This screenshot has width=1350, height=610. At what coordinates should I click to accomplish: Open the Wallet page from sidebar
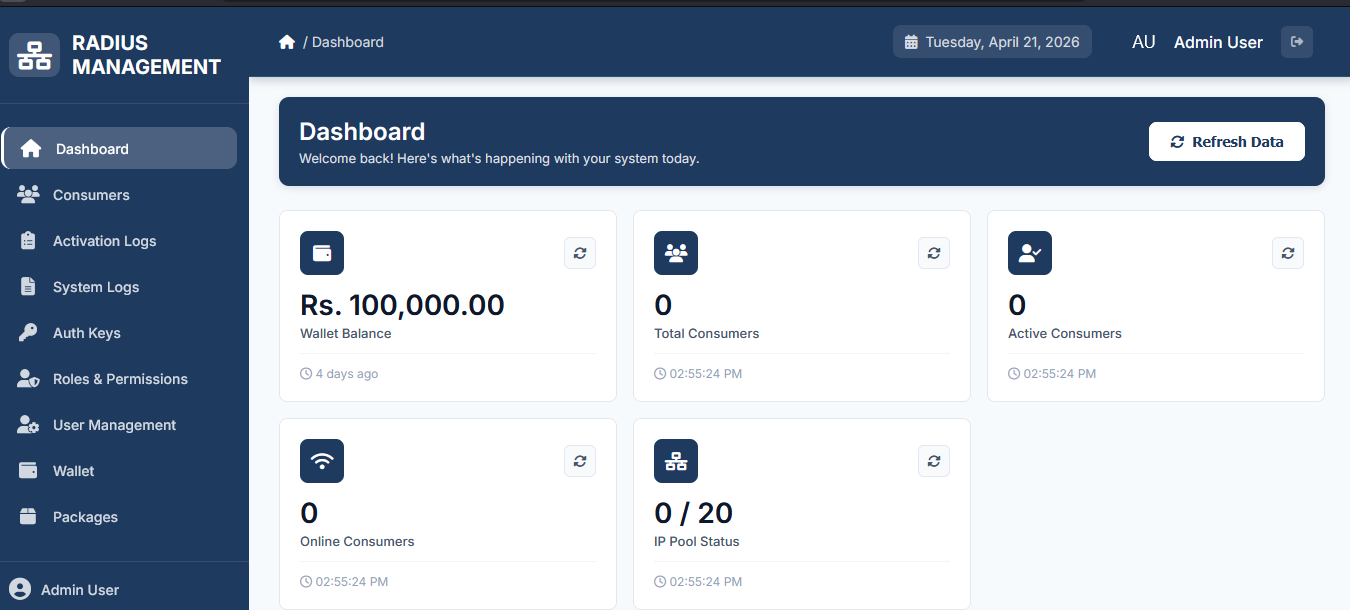(x=120, y=471)
